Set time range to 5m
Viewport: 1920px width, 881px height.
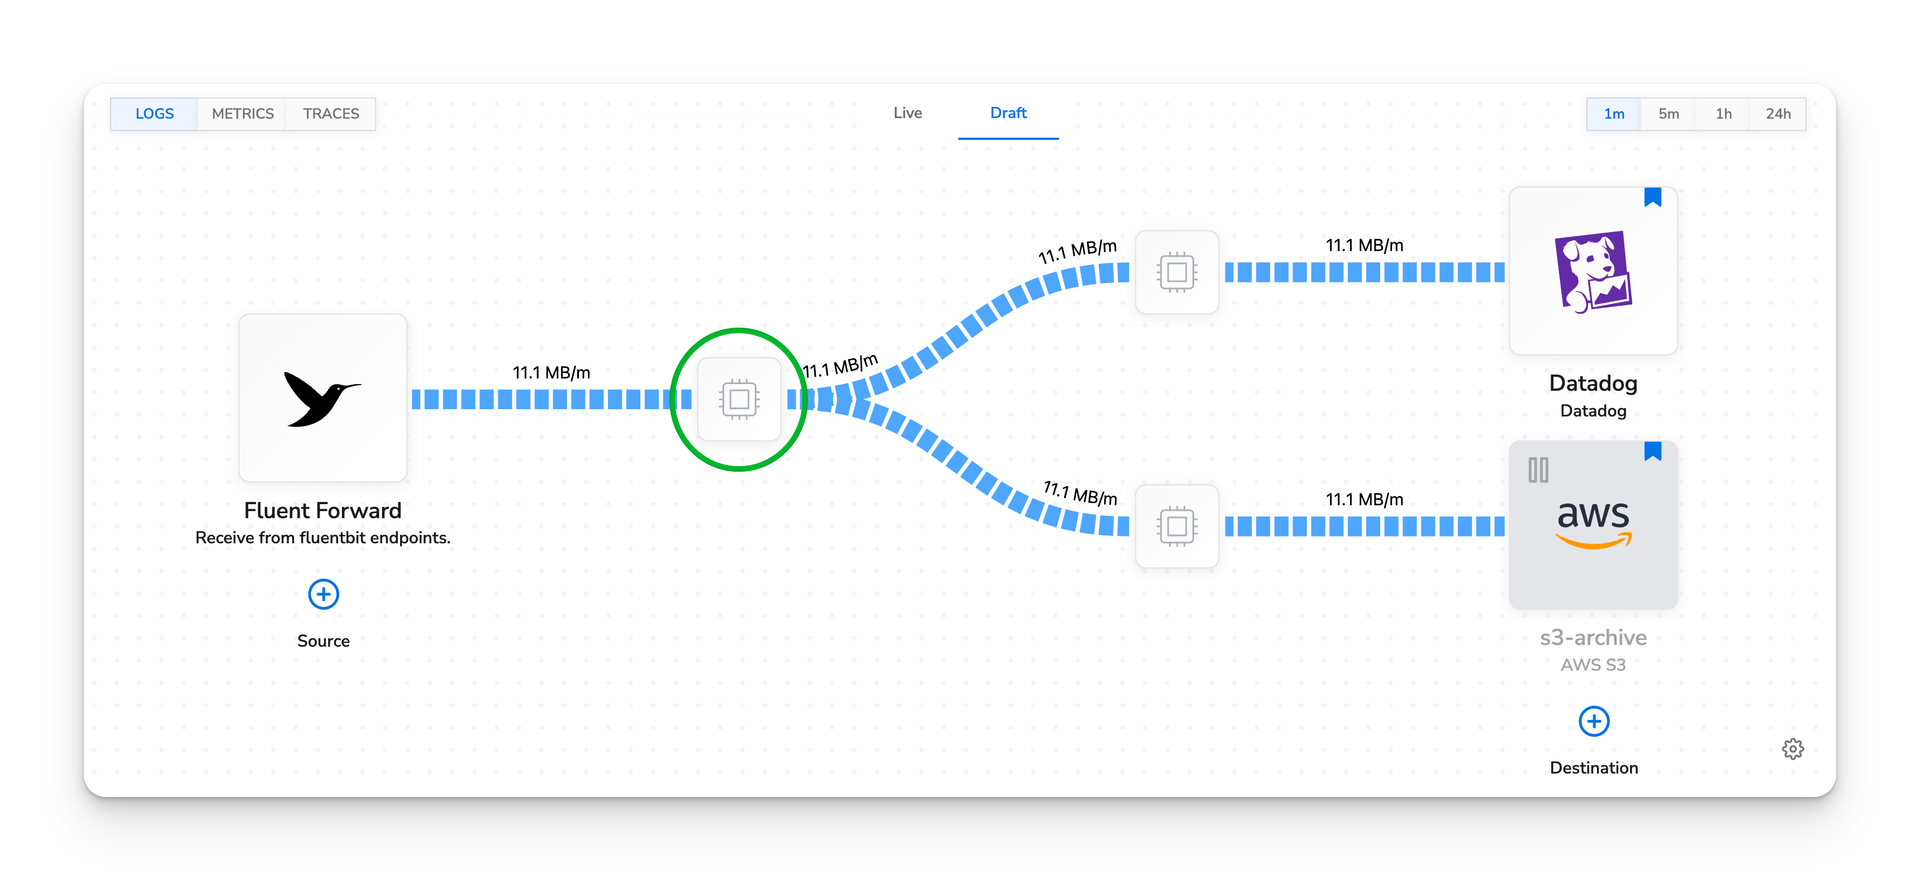(x=1668, y=114)
